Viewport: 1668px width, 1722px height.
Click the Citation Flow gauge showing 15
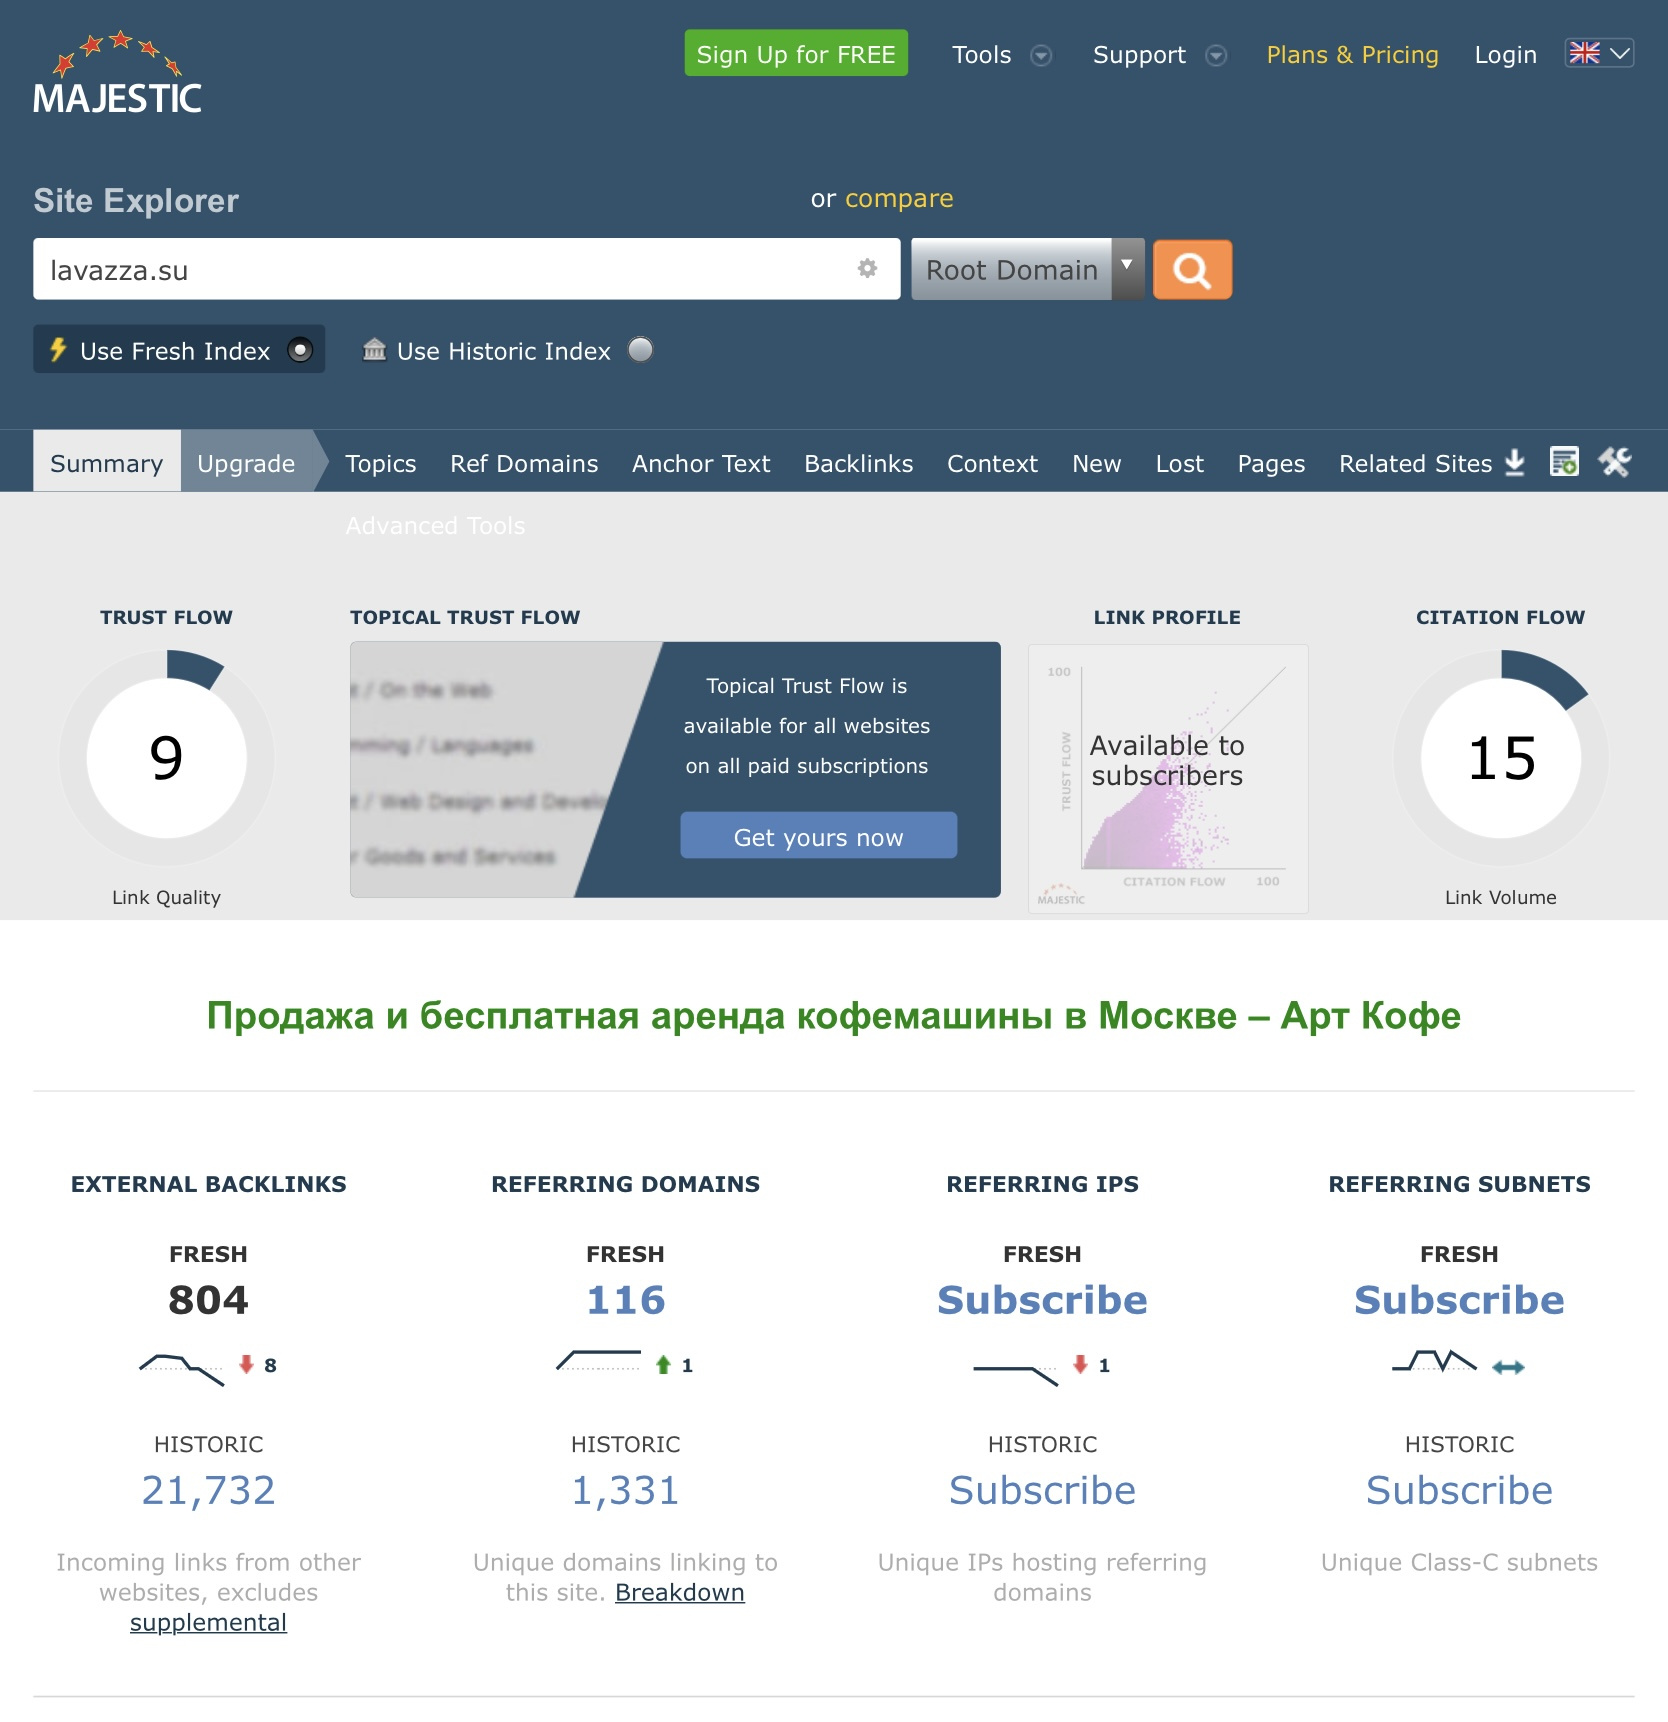click(x=1501, y=757)
